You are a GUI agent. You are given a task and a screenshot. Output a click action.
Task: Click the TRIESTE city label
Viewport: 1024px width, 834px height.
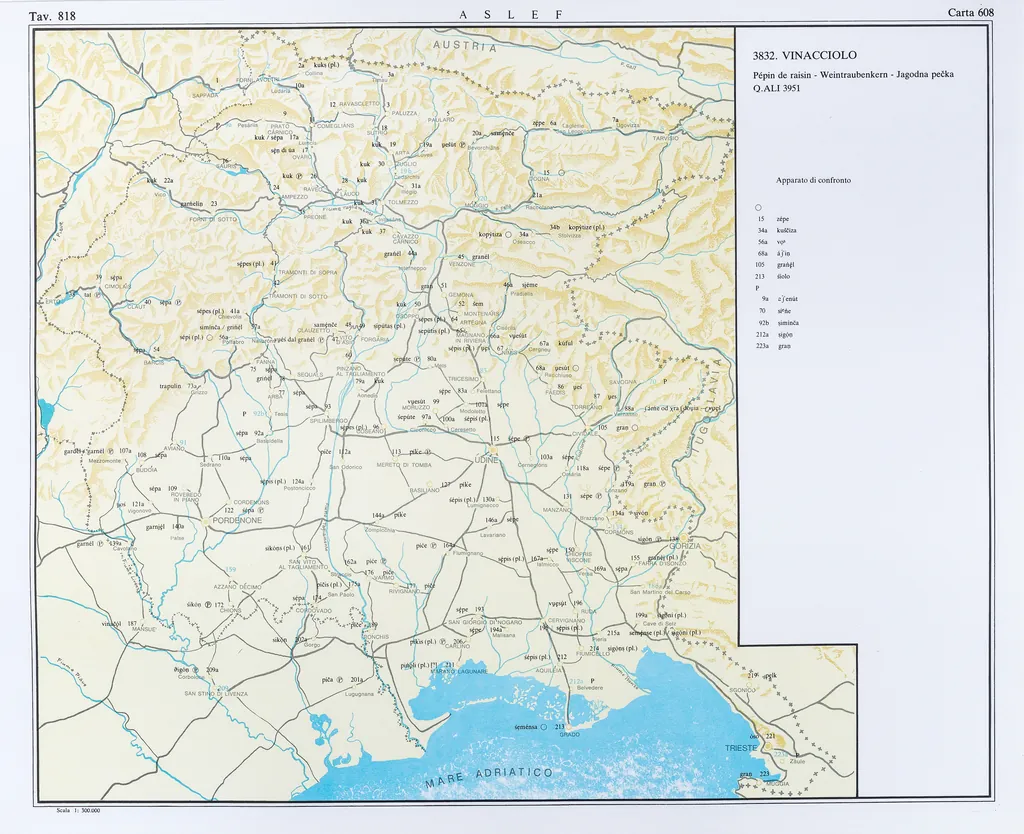pos(743,748)
